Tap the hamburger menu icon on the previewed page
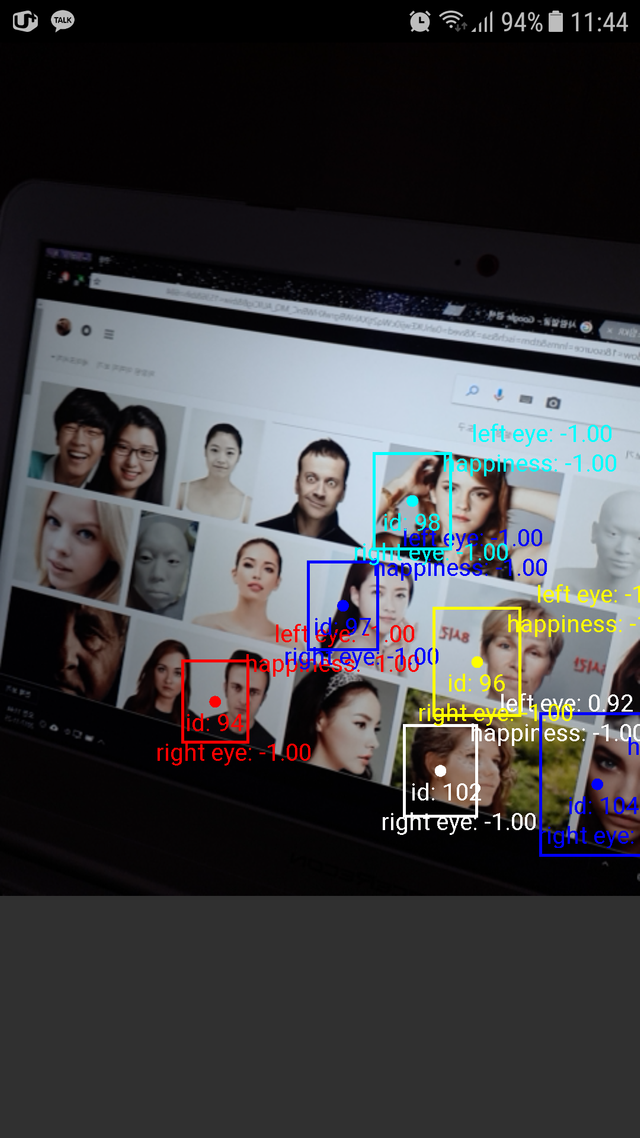The width and height of the screenshot is (640, 1138). tap(109, 334)
